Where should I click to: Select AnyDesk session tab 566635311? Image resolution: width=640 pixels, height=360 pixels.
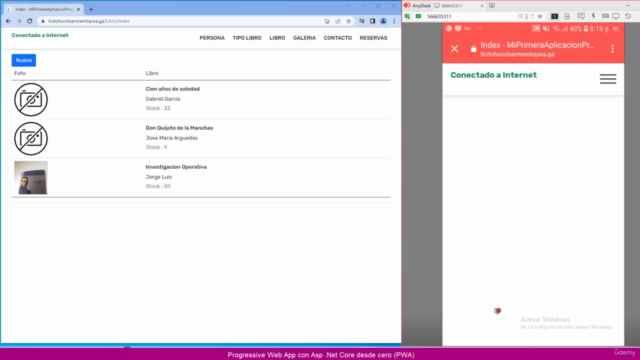[458, 6]
